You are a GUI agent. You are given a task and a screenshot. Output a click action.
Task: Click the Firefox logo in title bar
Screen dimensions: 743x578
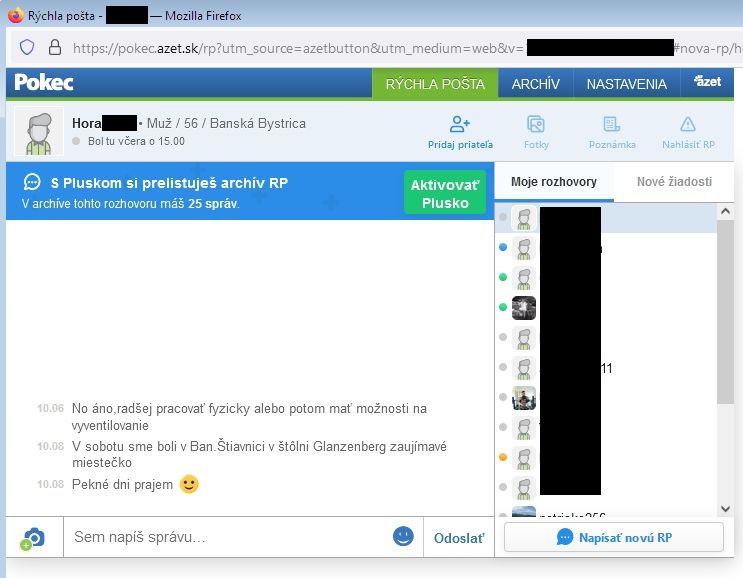pos(15,15)
